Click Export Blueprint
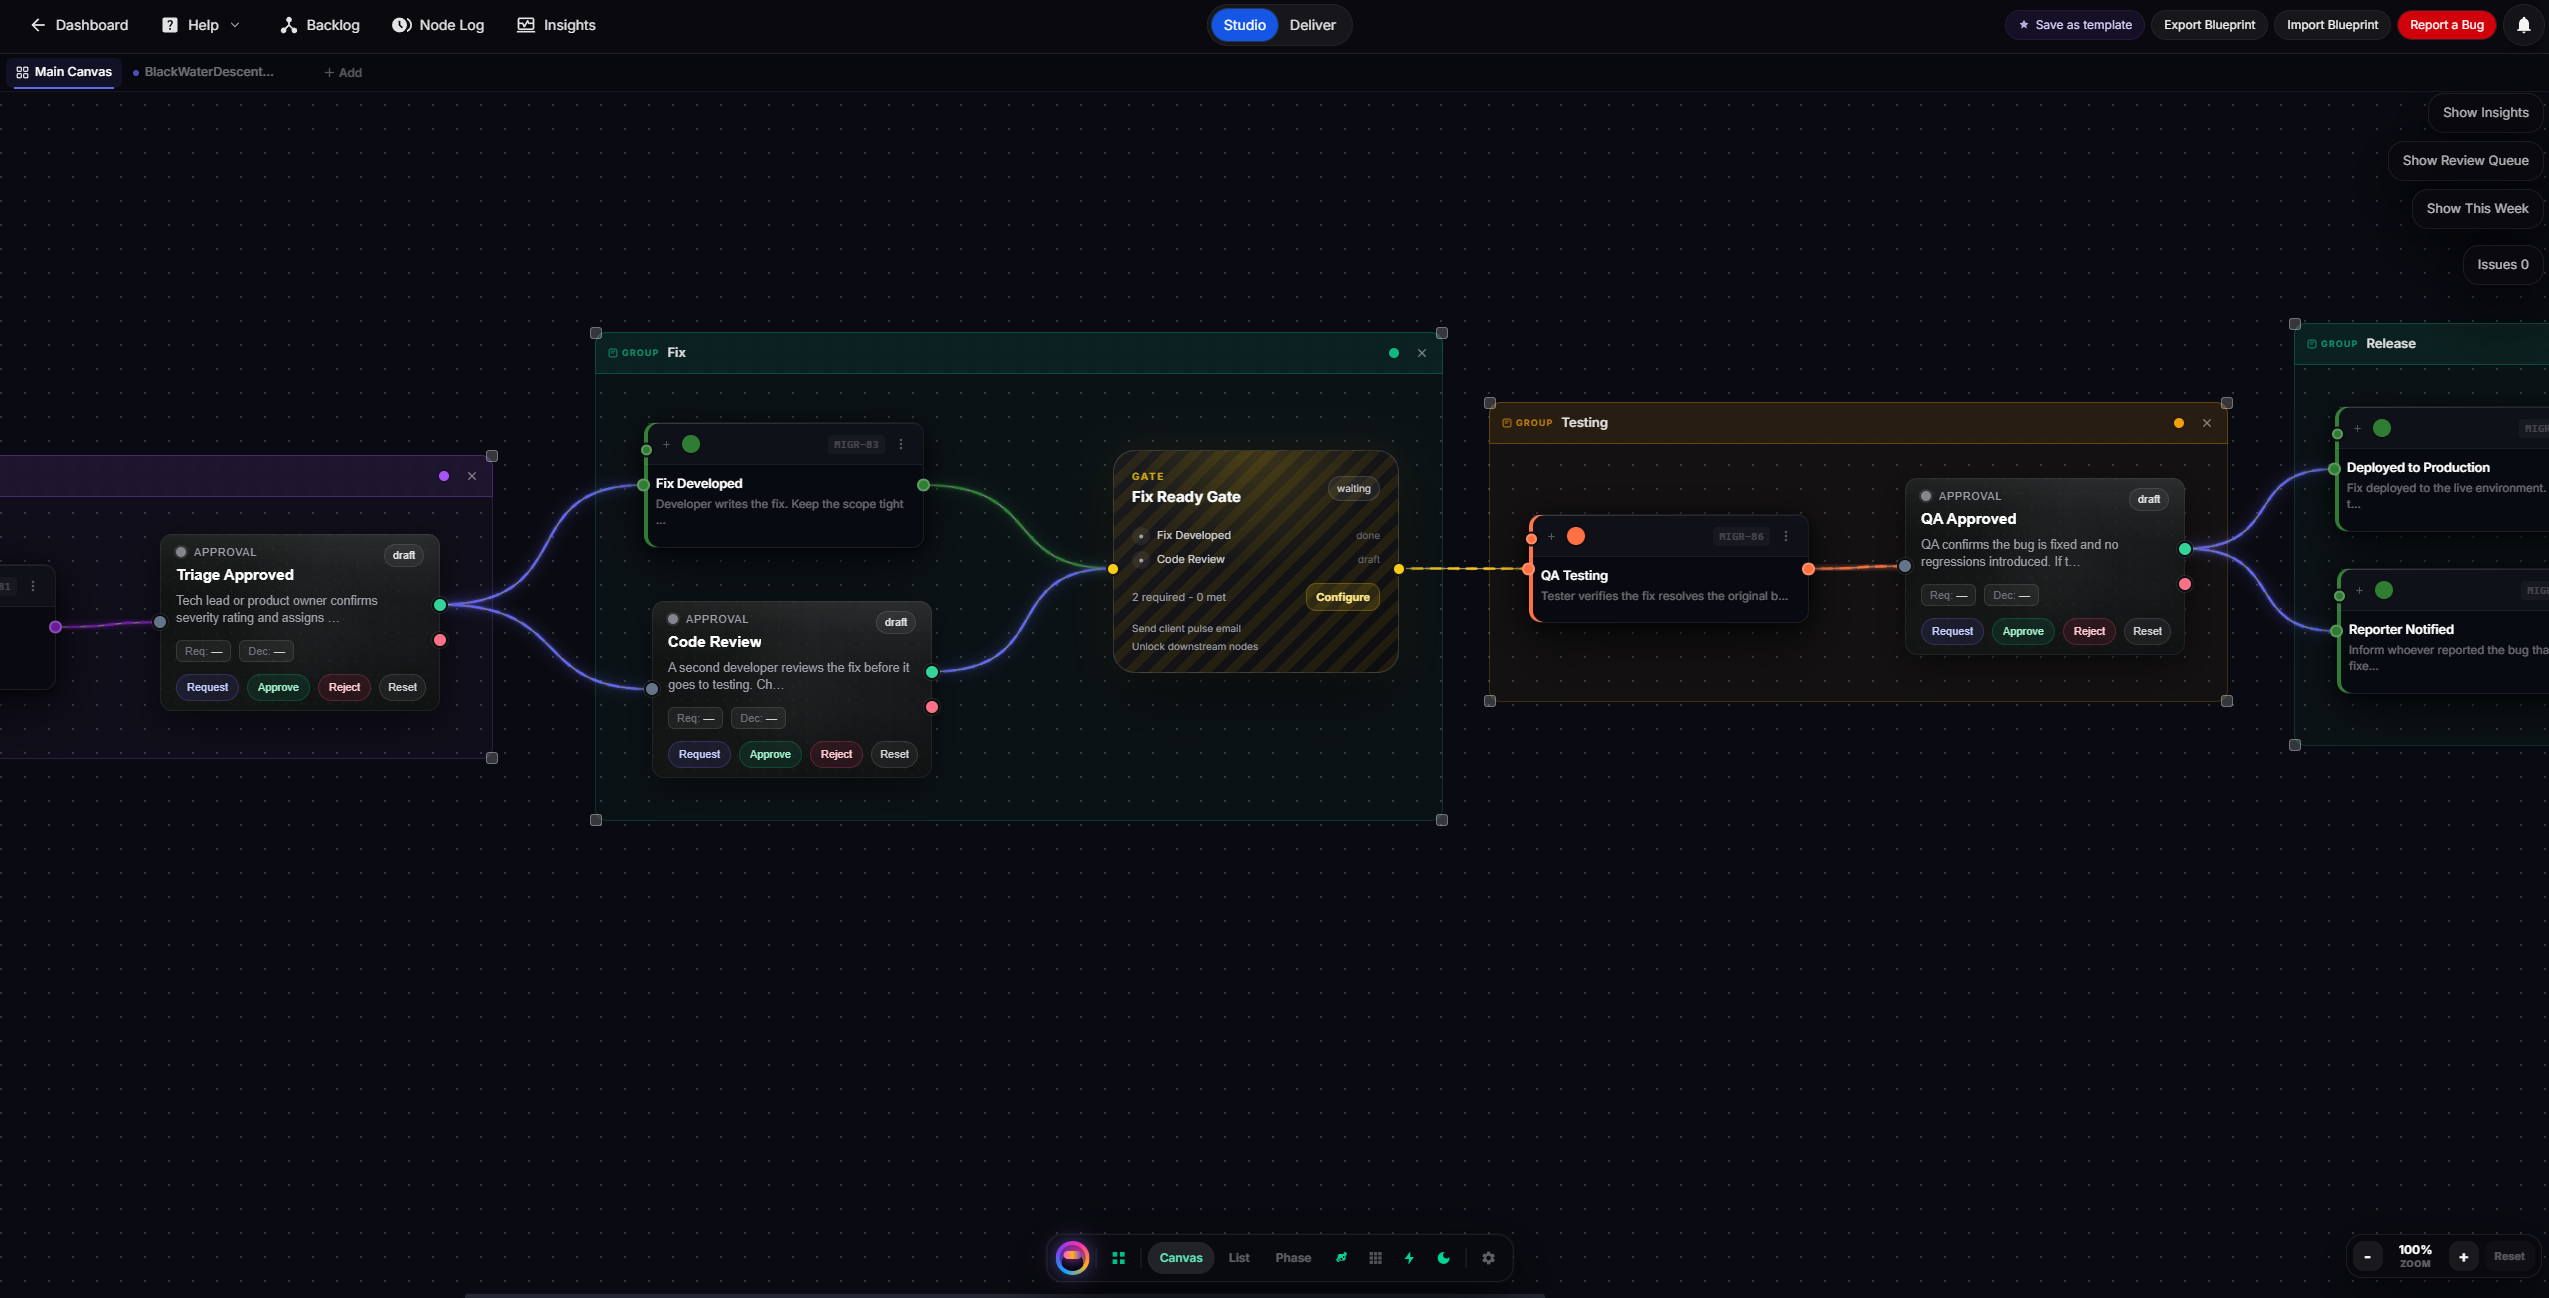The width and height of the screenshot is (2549, 1298). tap(2209, 25)
